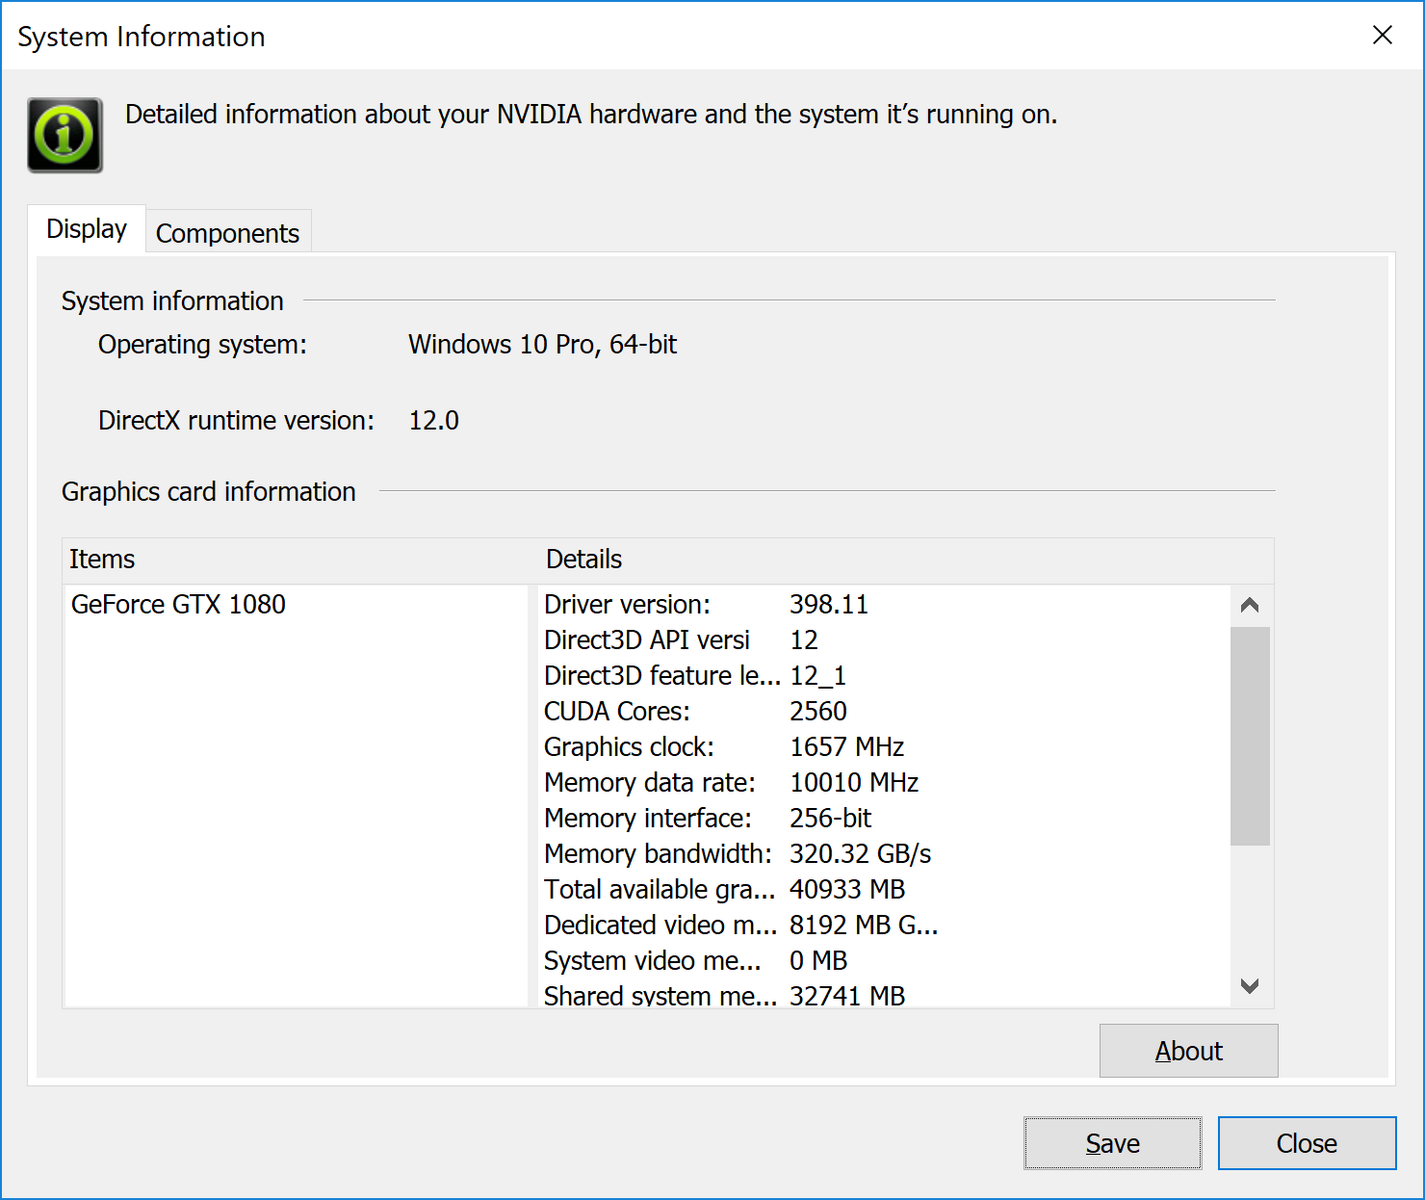Click the green NVIDIA info icon
Screen dimensions: 1425x1200
(65, 135)
